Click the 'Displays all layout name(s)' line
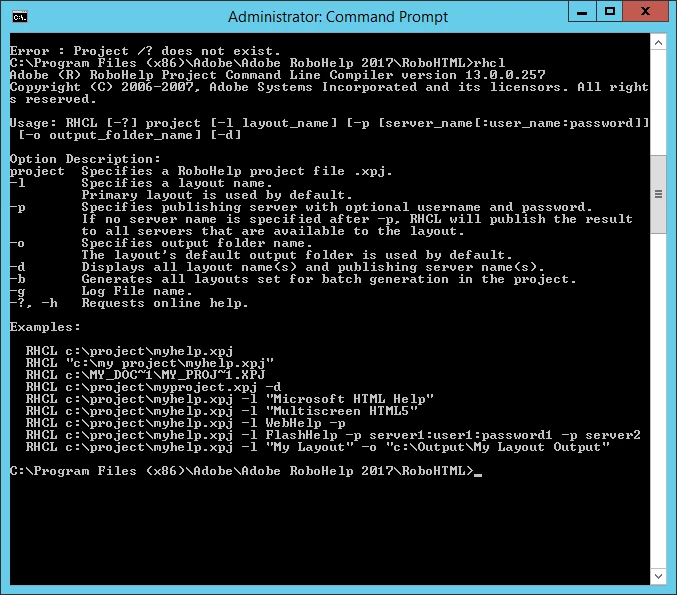This screenshot has height=595, width=677. pyautogui.click(x=313, y=267)
